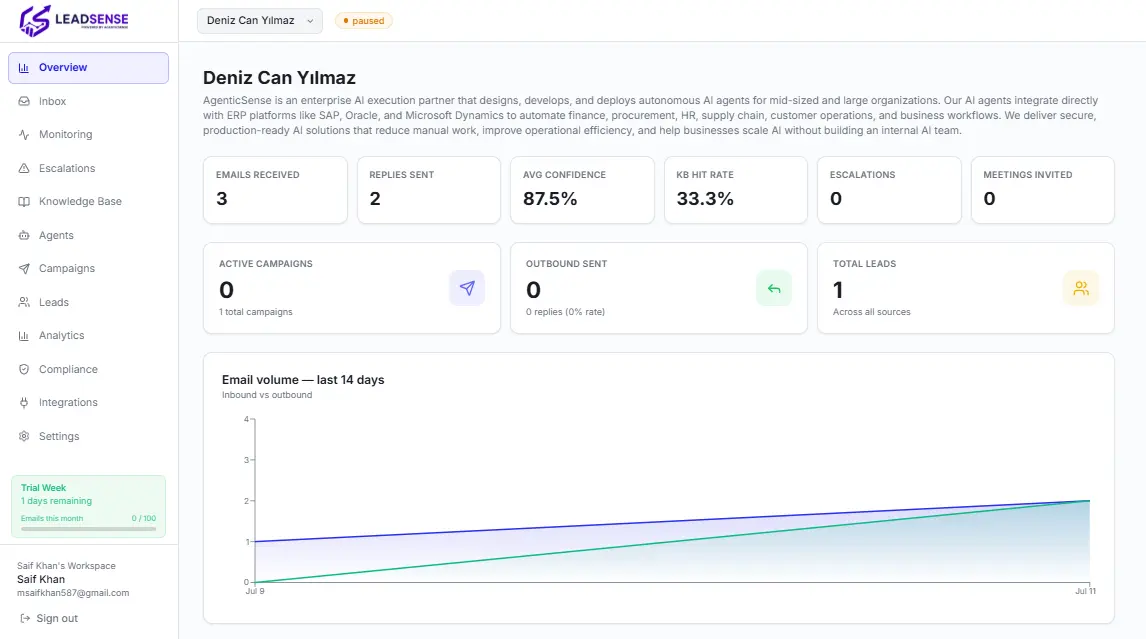Open Campaigns in the sidebar
The image size is (1146, 639).
[88, 268]
